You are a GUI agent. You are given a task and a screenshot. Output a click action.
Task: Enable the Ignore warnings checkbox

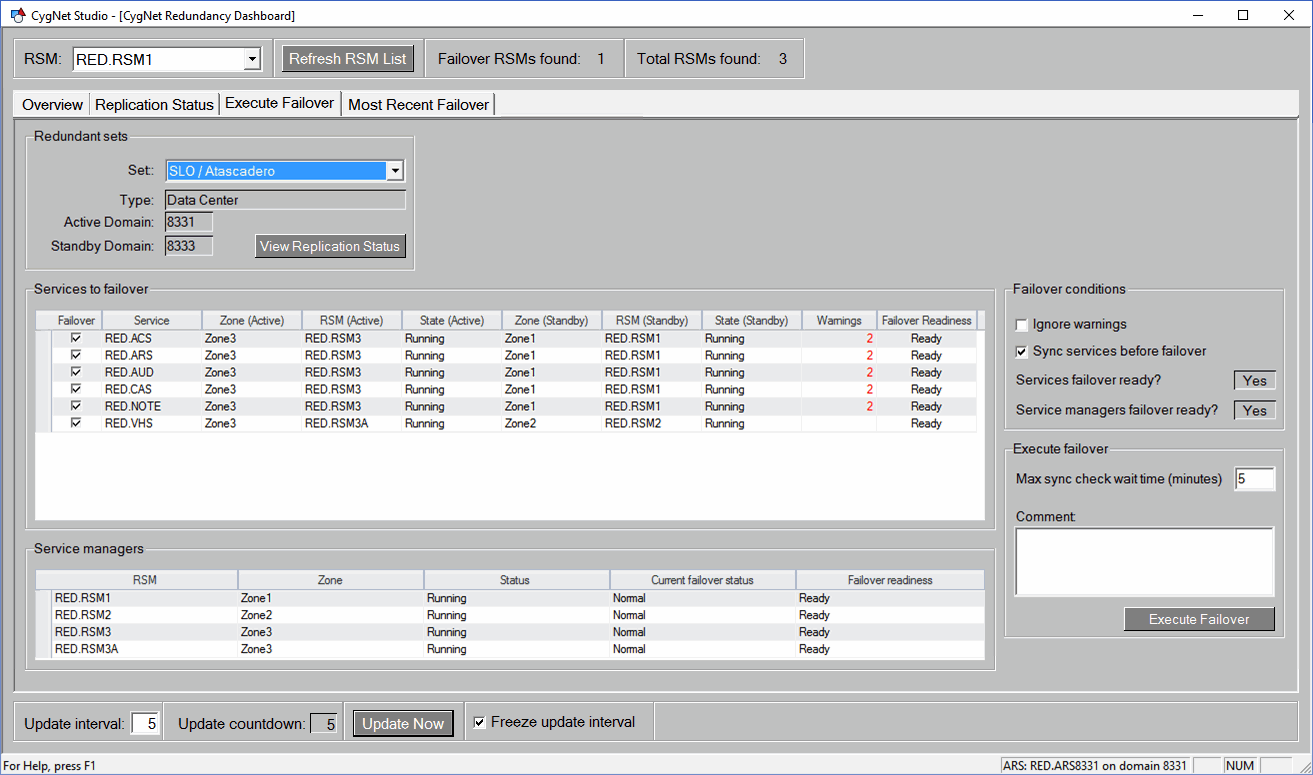(x=1022, y=325)
